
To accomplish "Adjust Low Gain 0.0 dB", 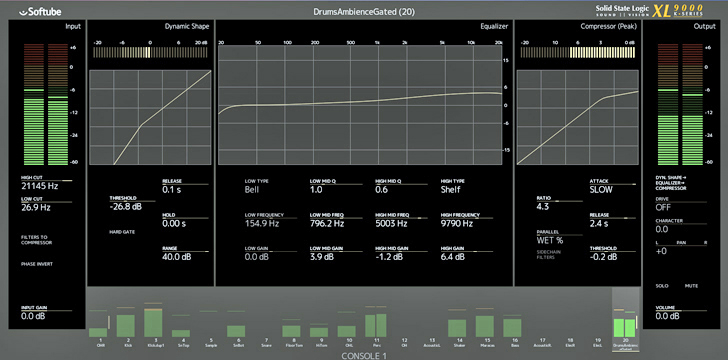I will [271, 253].
